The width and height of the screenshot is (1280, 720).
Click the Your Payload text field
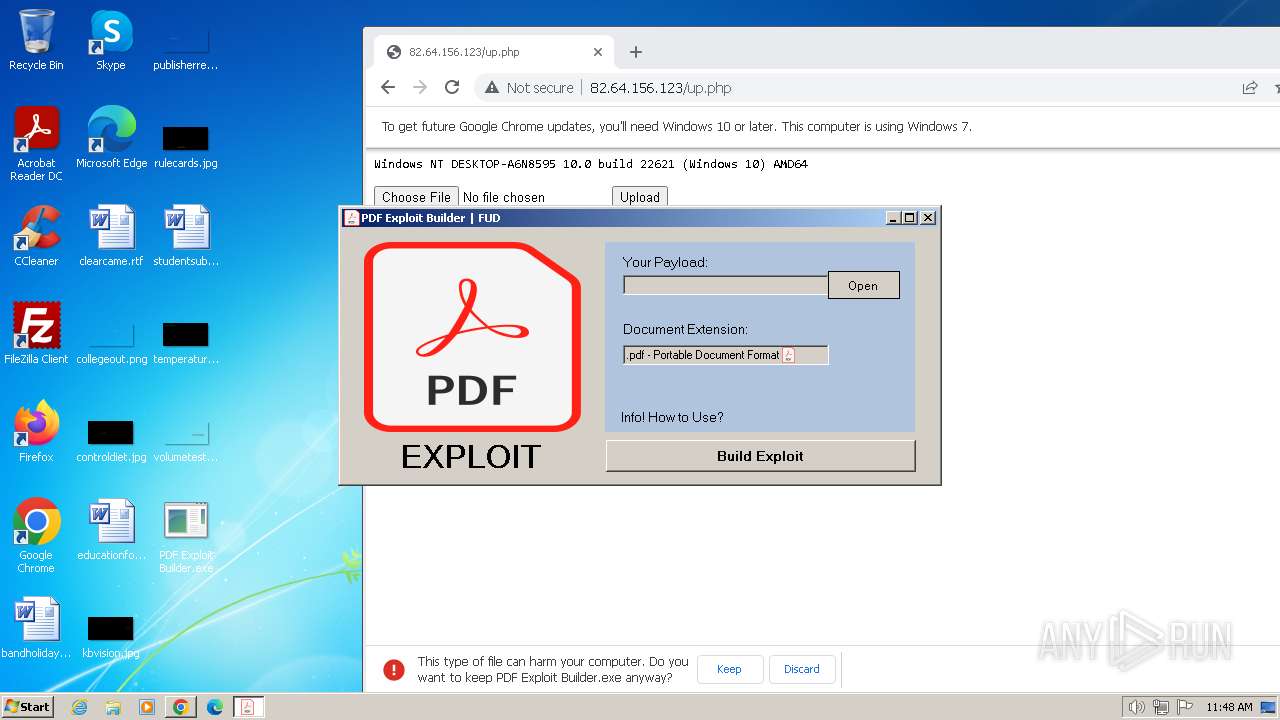pos(726,285)
